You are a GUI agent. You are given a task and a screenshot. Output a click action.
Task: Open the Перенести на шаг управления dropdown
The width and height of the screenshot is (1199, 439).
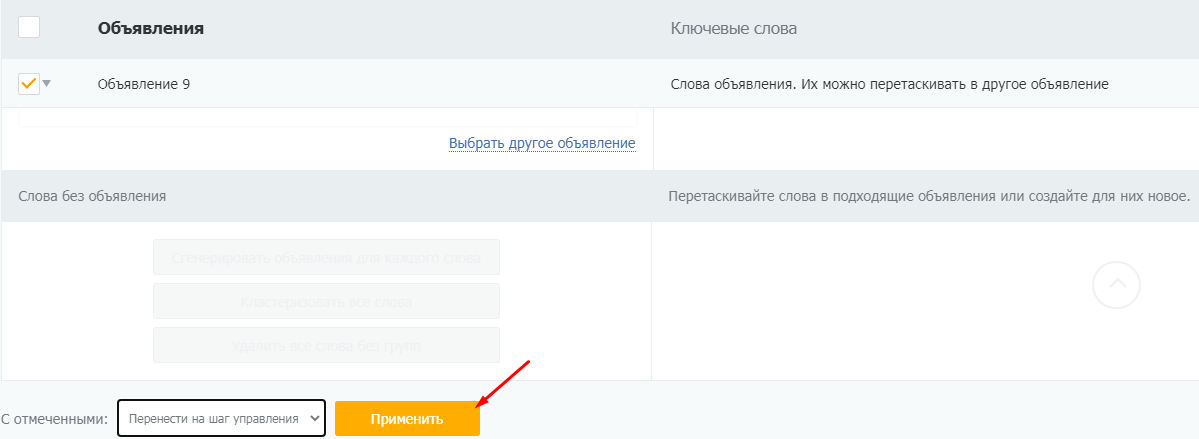click(222, 418)
